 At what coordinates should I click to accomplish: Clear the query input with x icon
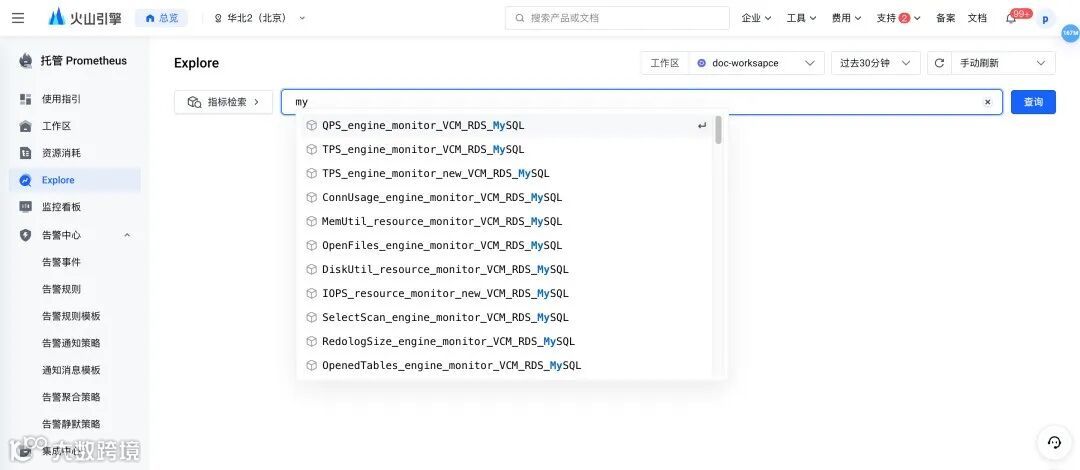987,102
